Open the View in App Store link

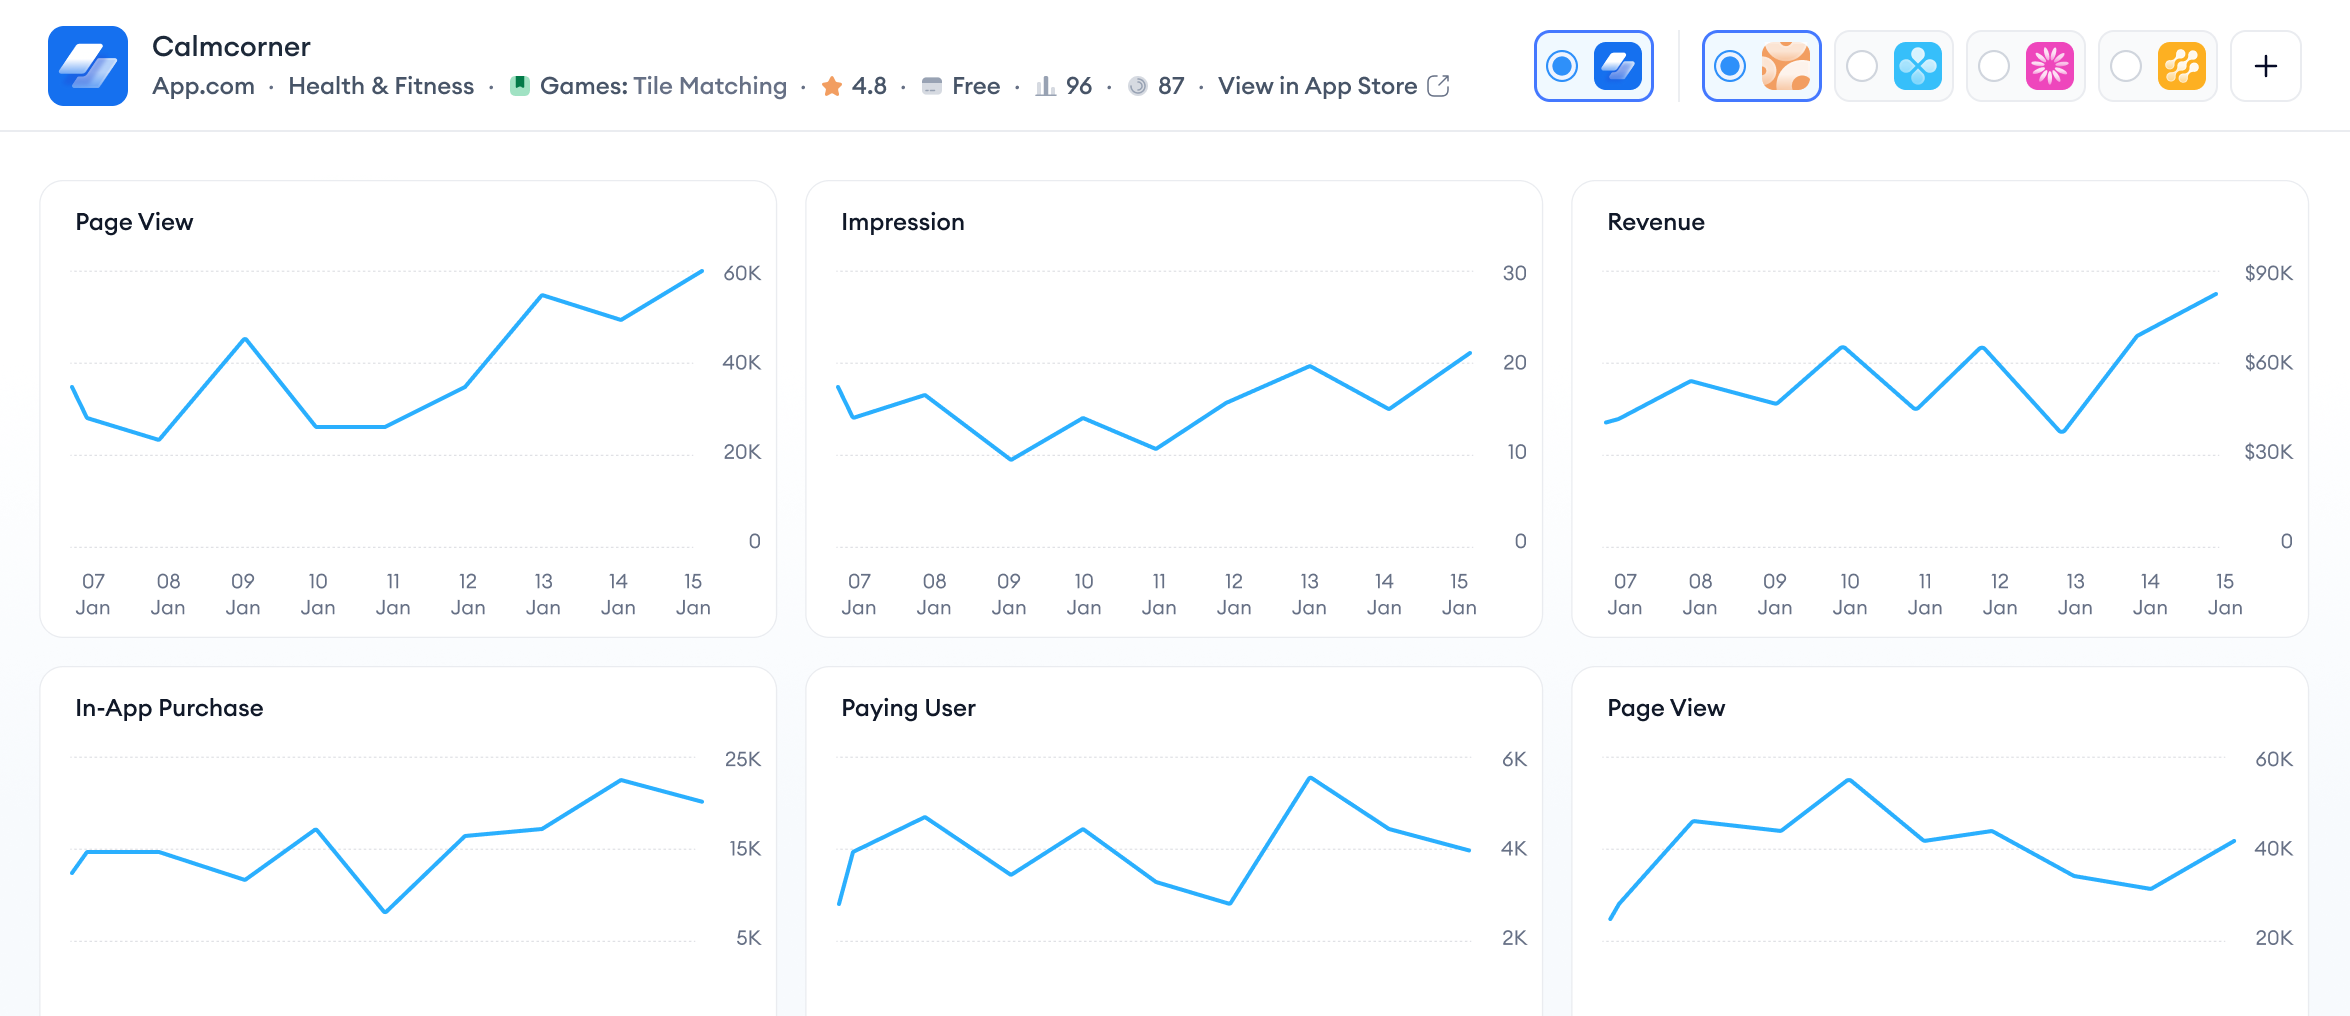[x=1315, y=86]
